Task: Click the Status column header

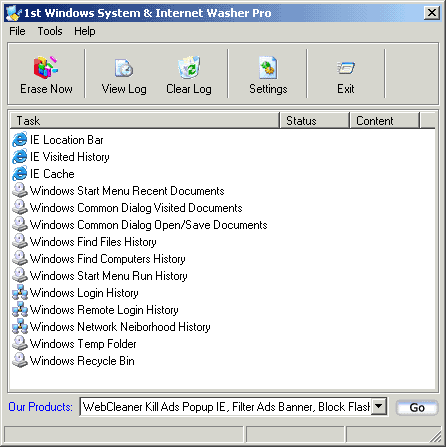Action: click(314, 120)
